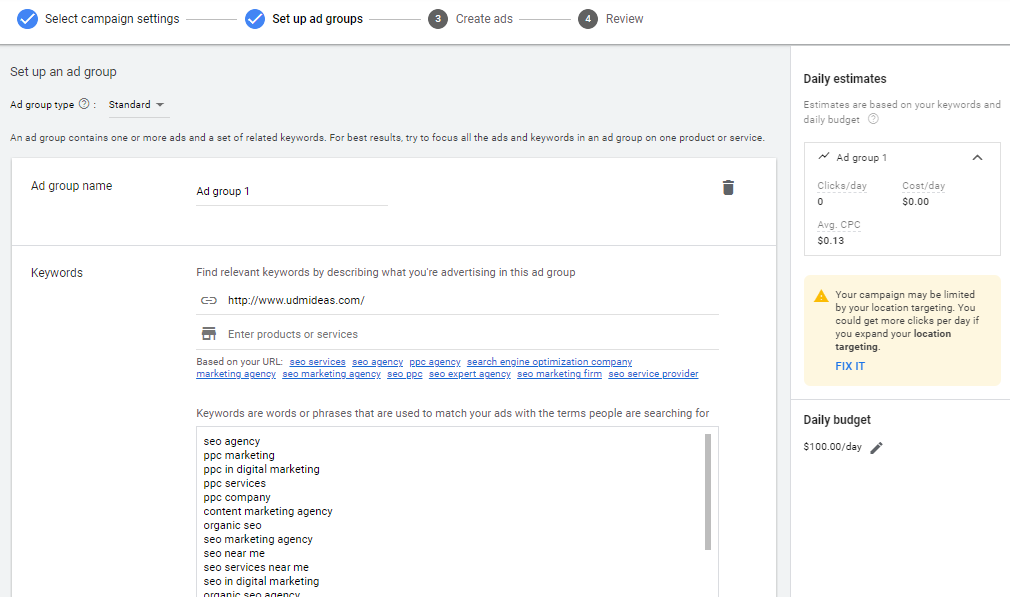
Task: Click the storefront icon for products or services
Action: tap(209, 334)
